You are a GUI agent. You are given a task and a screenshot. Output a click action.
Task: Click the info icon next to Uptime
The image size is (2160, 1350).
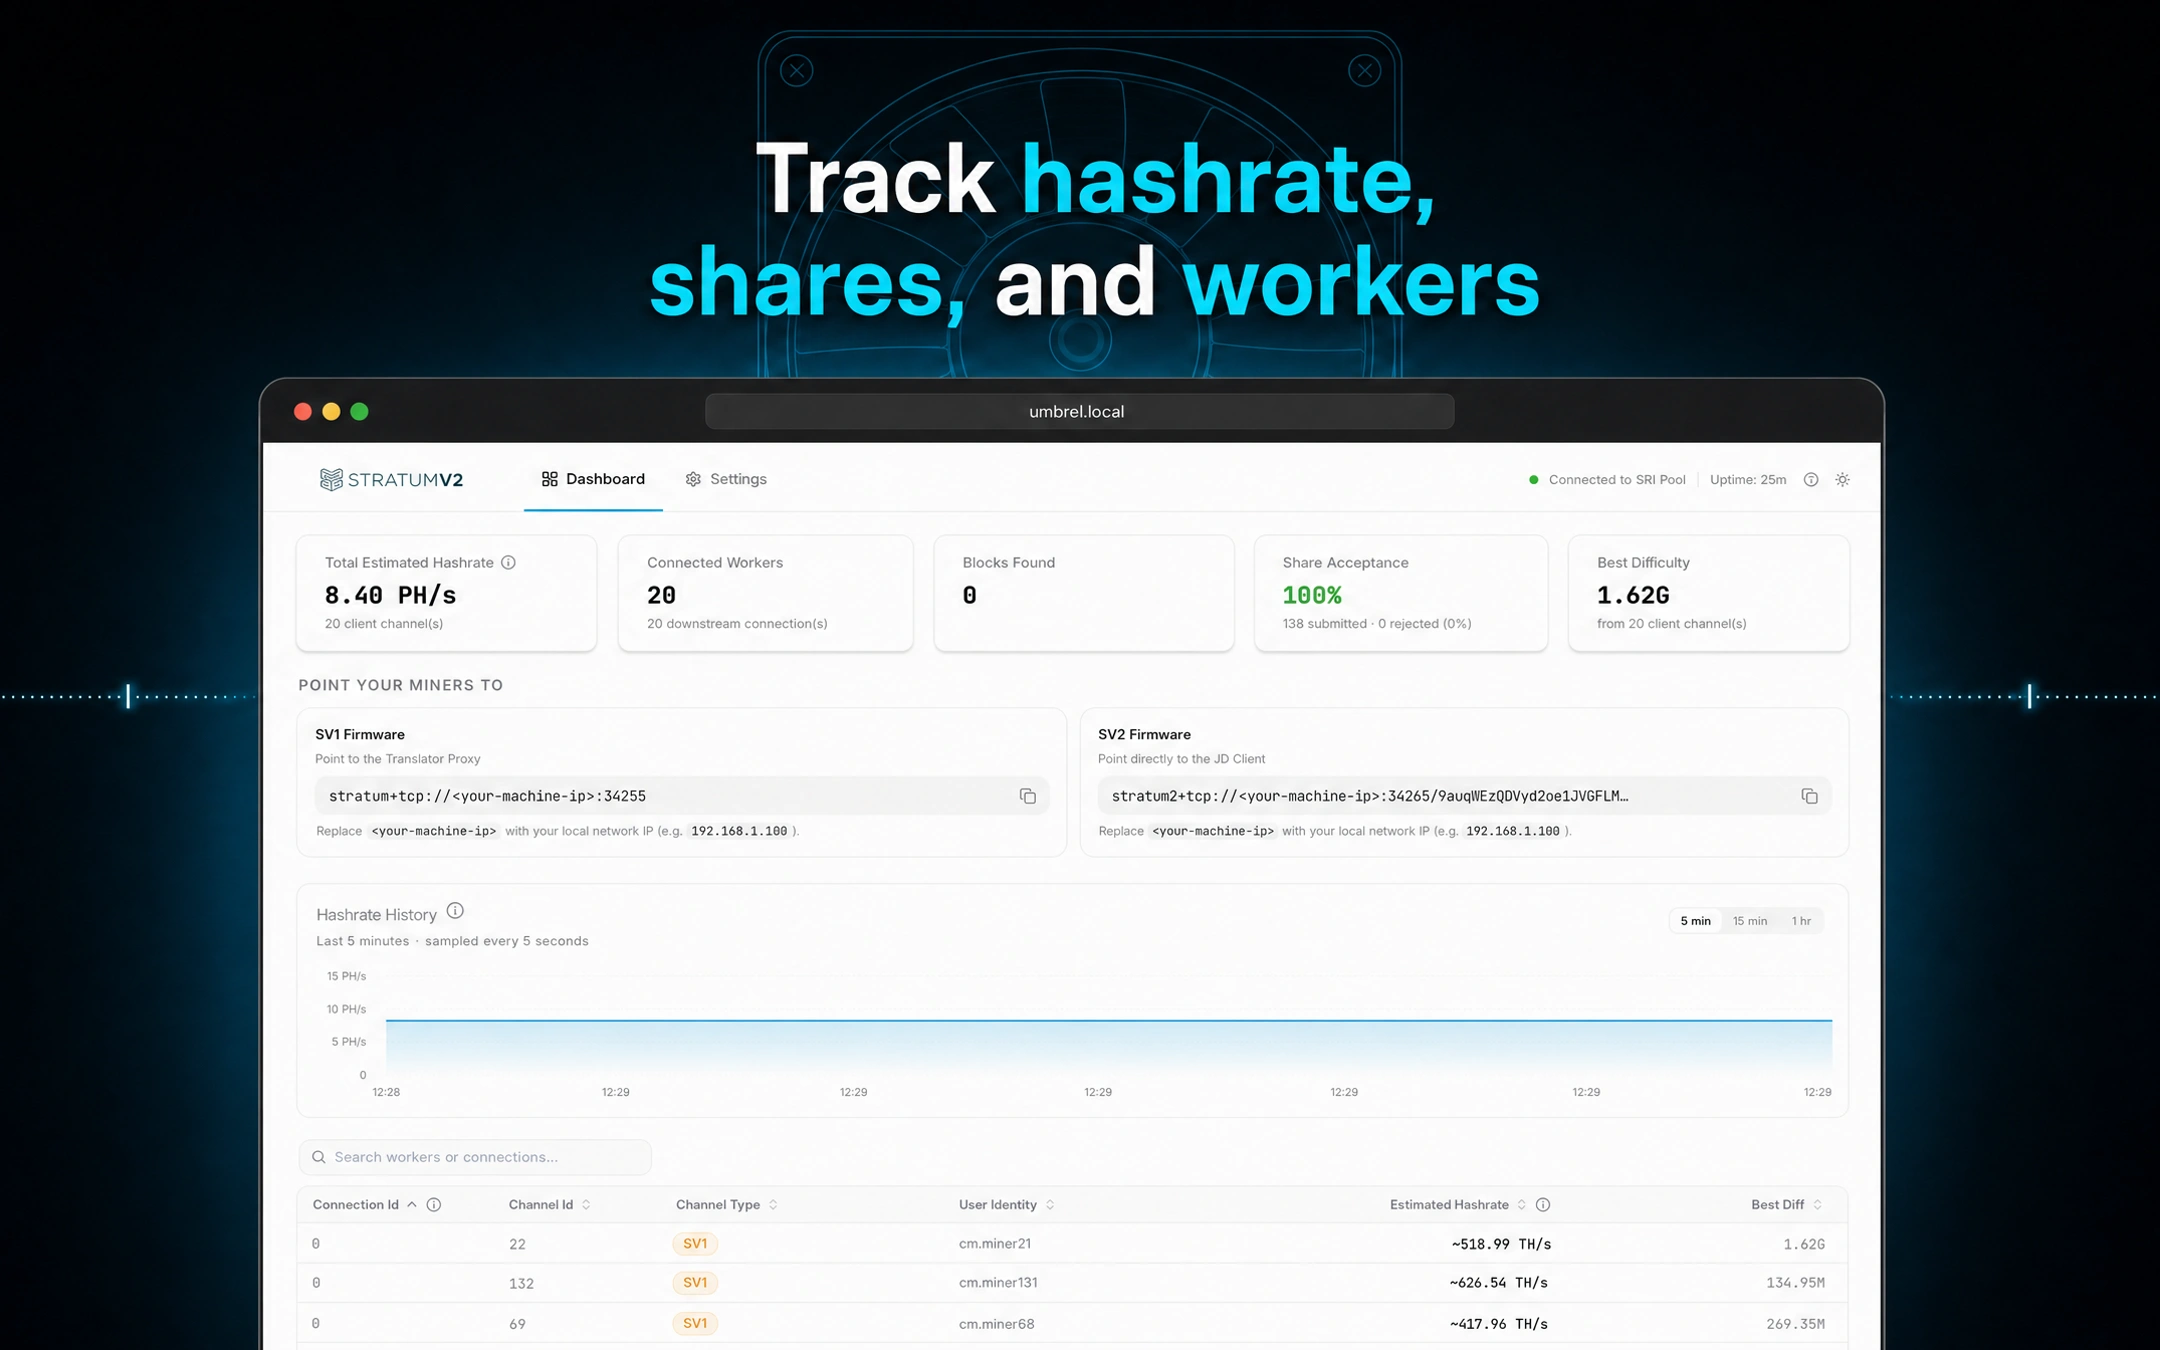pyautogui.click(x=1811, y=480)
